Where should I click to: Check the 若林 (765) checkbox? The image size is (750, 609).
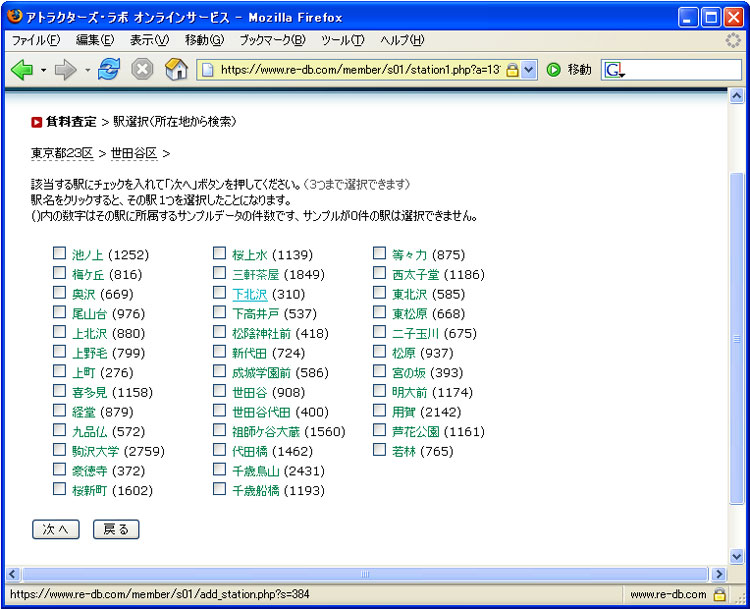click(x=379, y=450)
